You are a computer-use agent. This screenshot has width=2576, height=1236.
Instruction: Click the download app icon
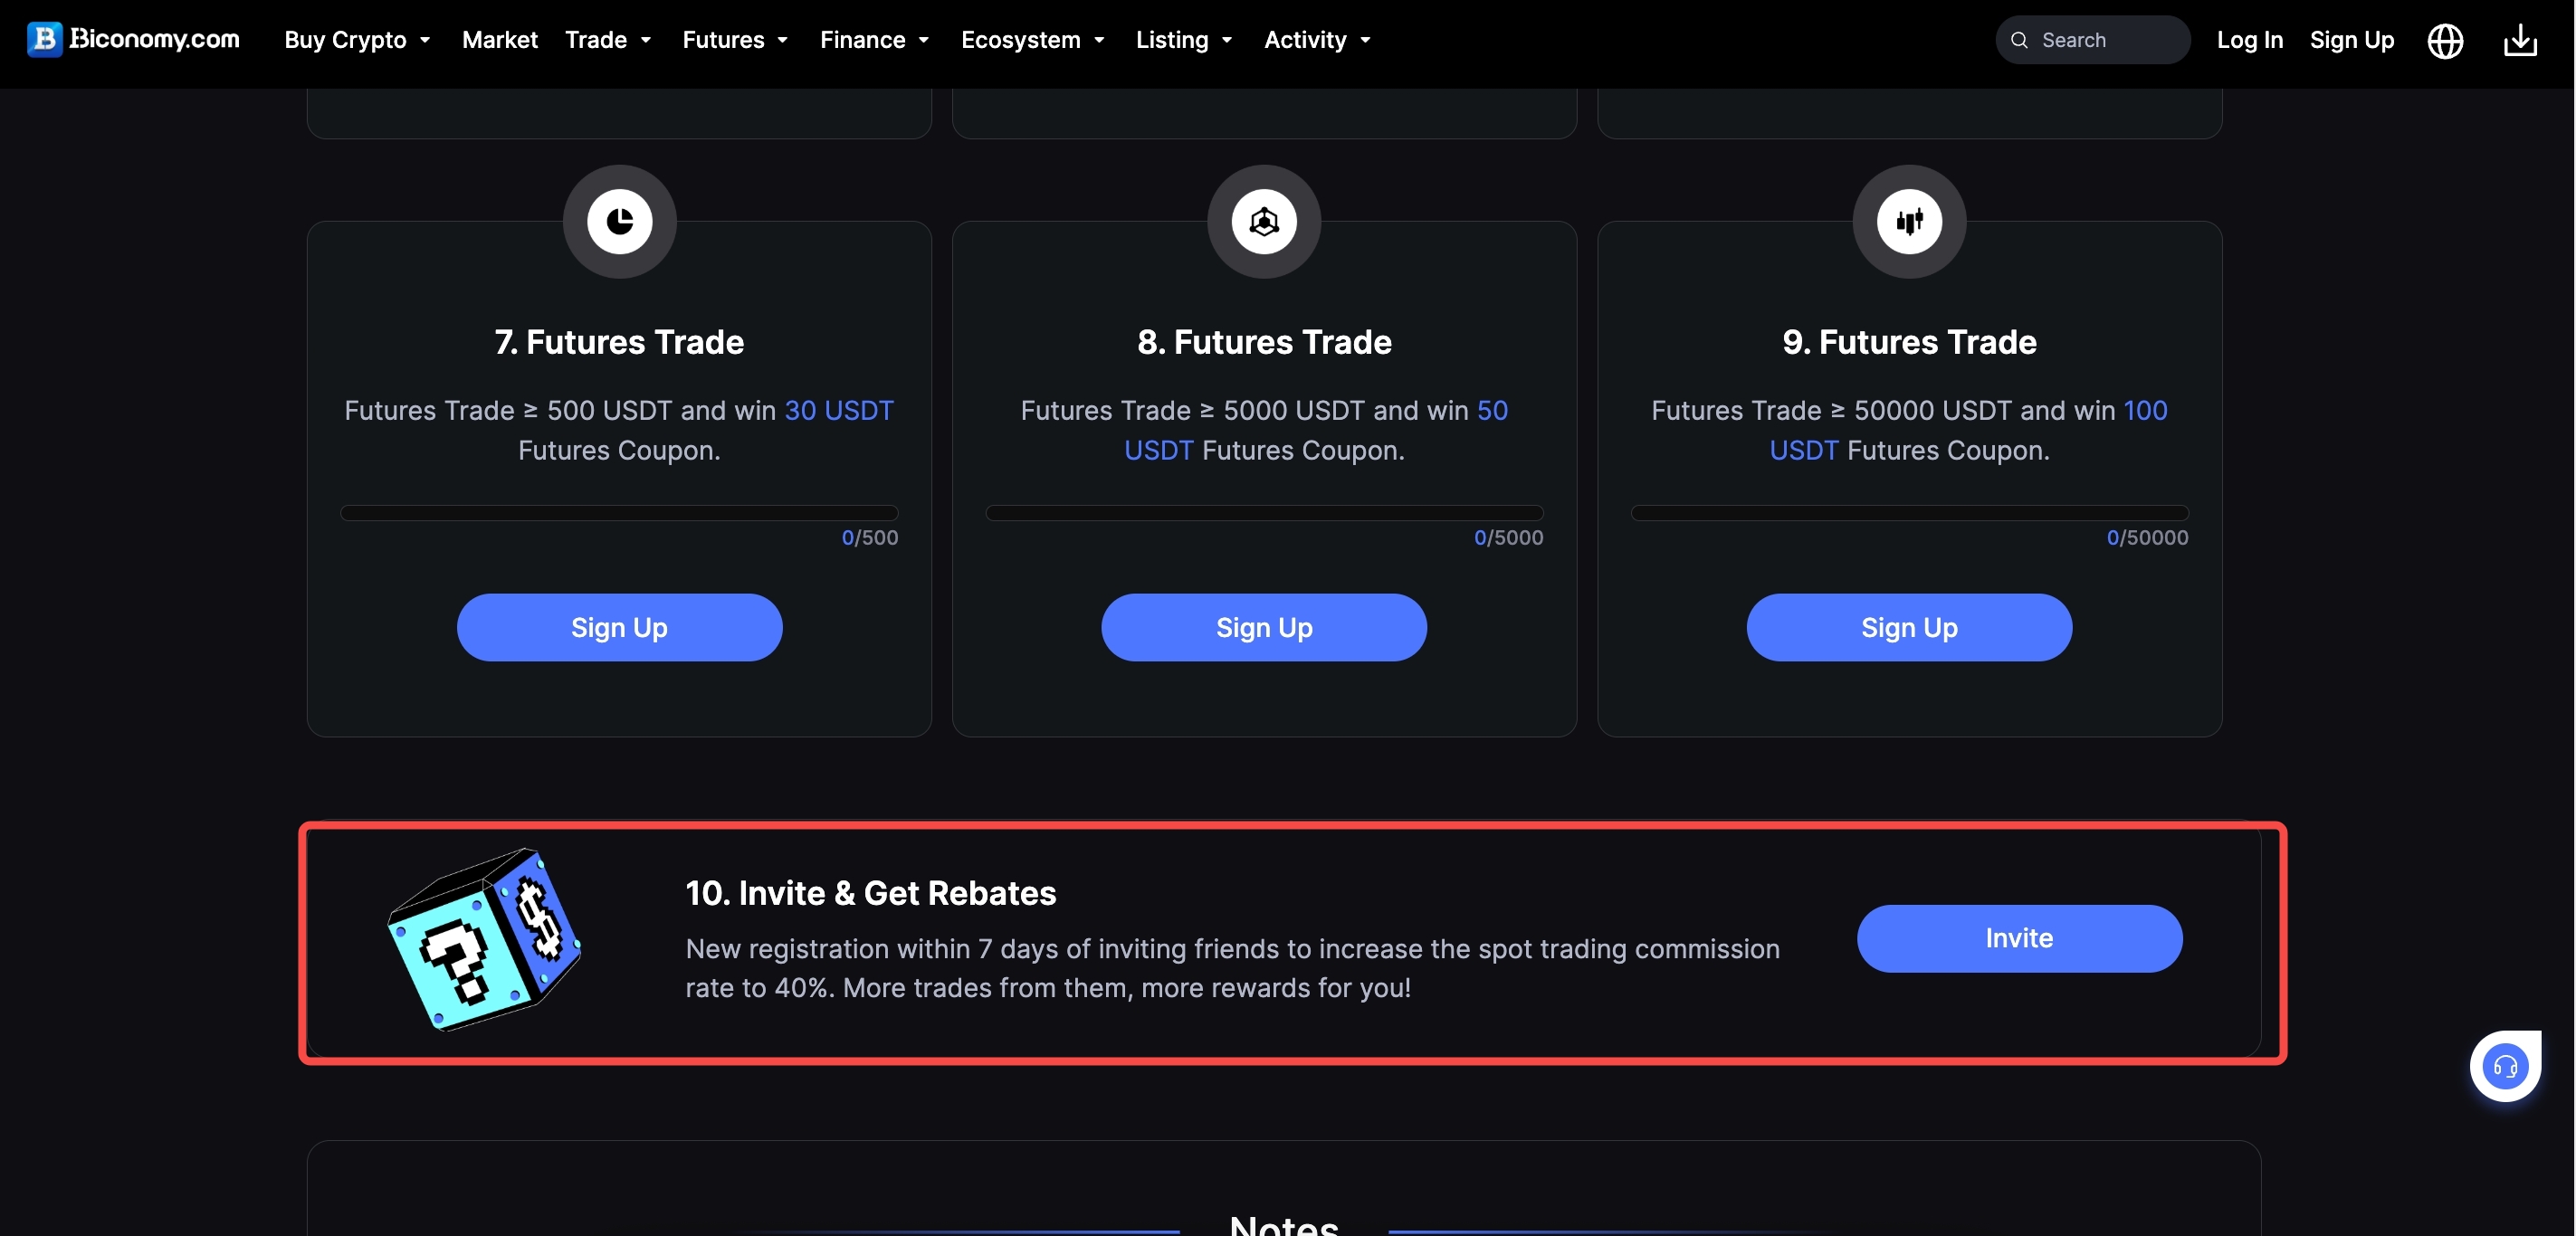2520,41
